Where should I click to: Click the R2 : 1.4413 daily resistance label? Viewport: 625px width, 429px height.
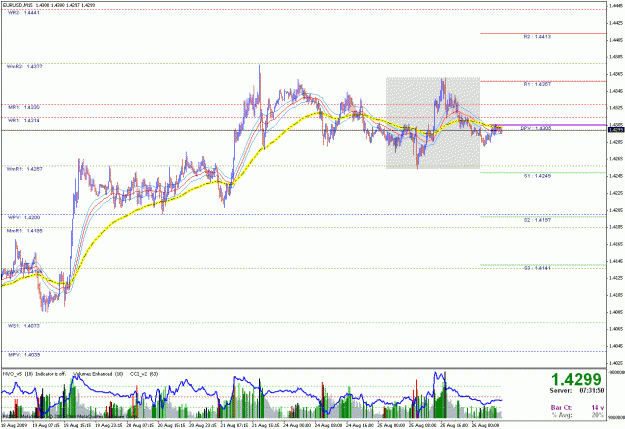[537, 37]
